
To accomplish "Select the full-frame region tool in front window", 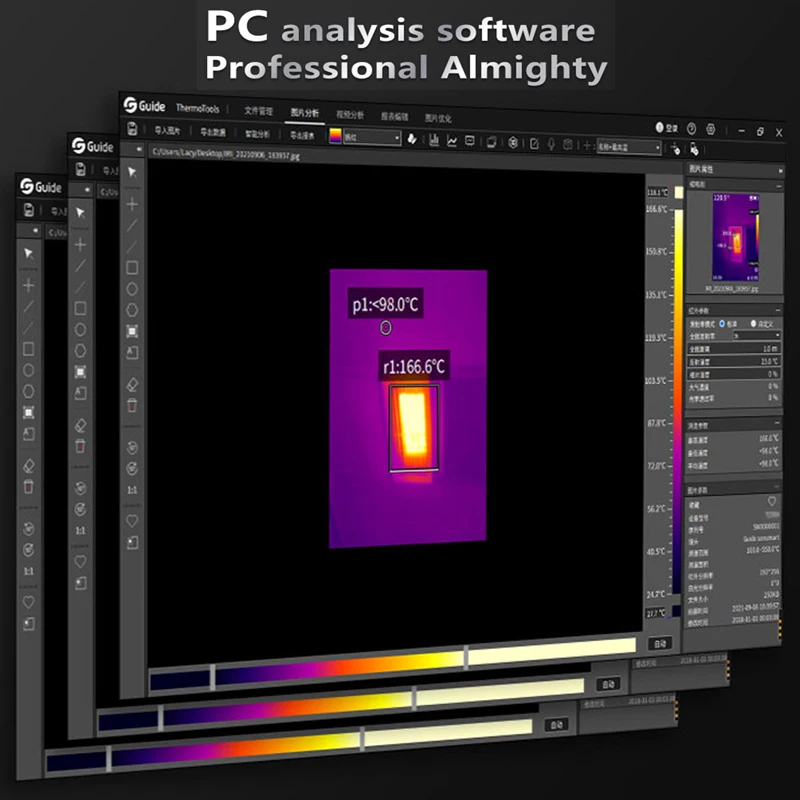I will (132, 331).
